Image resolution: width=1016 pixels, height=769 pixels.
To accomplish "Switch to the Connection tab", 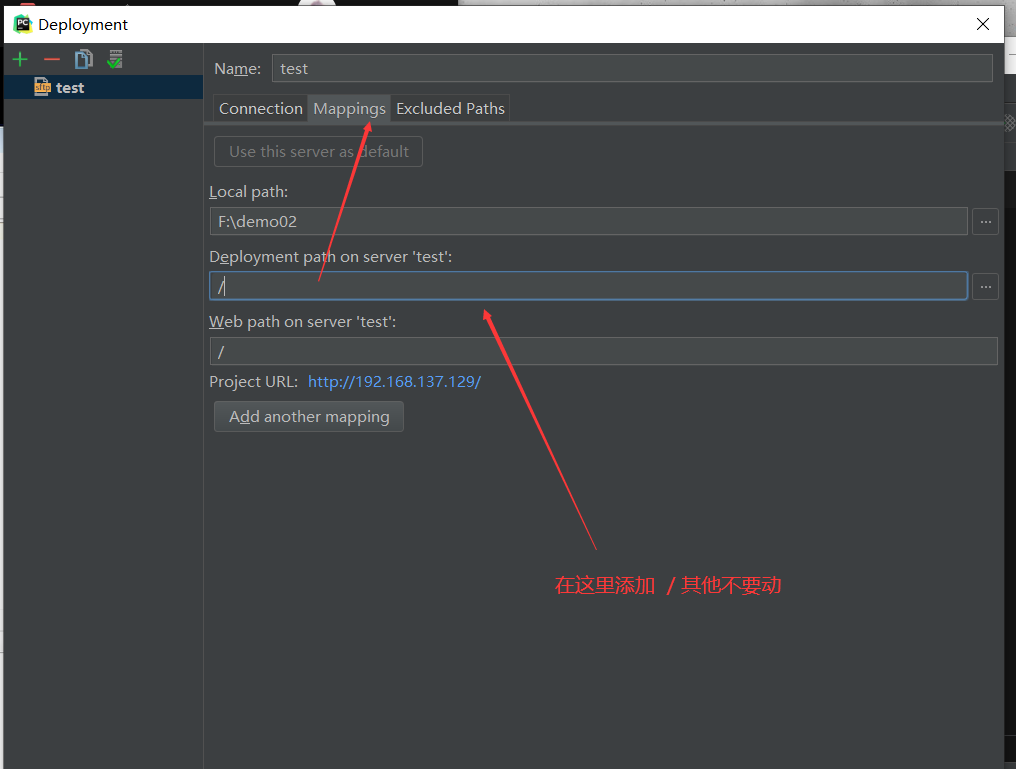I will coord(260,108).
